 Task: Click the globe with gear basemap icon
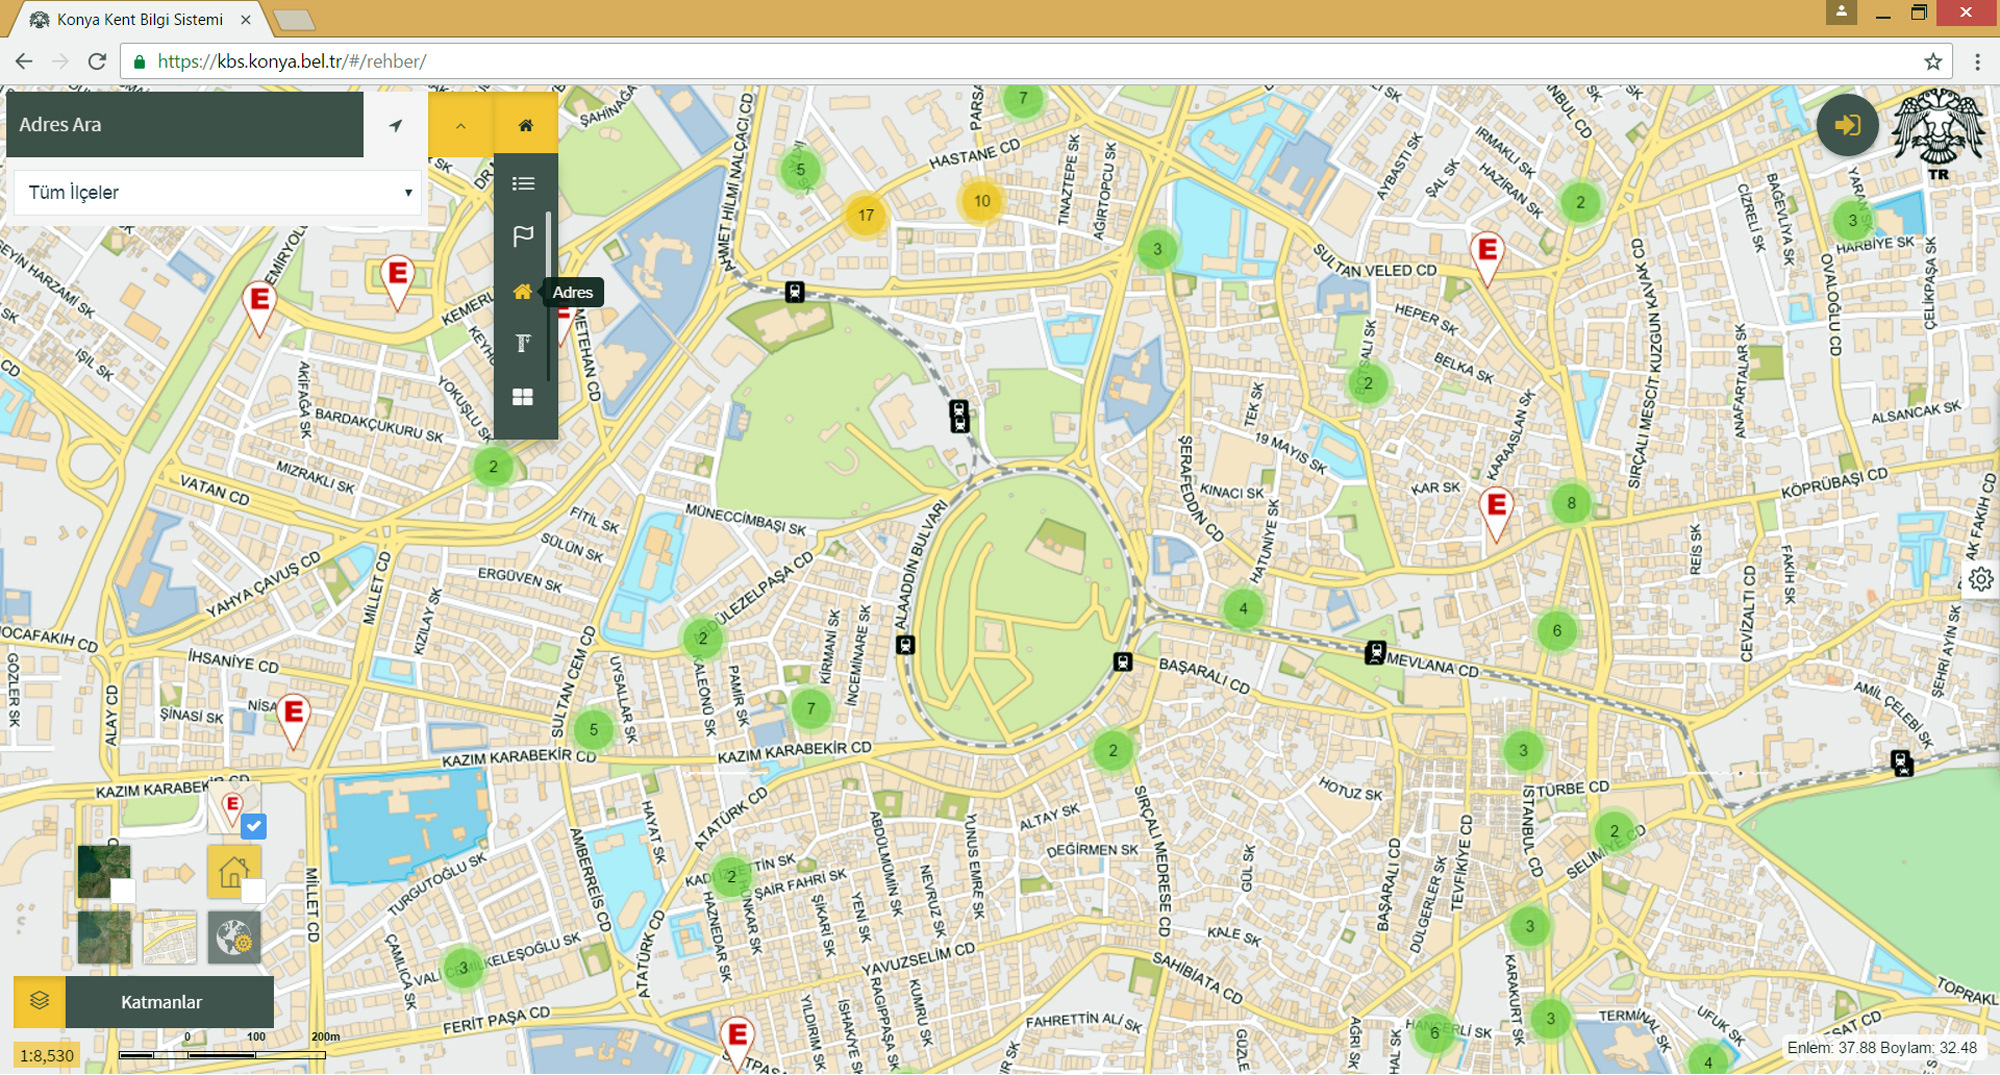(234, 937)
